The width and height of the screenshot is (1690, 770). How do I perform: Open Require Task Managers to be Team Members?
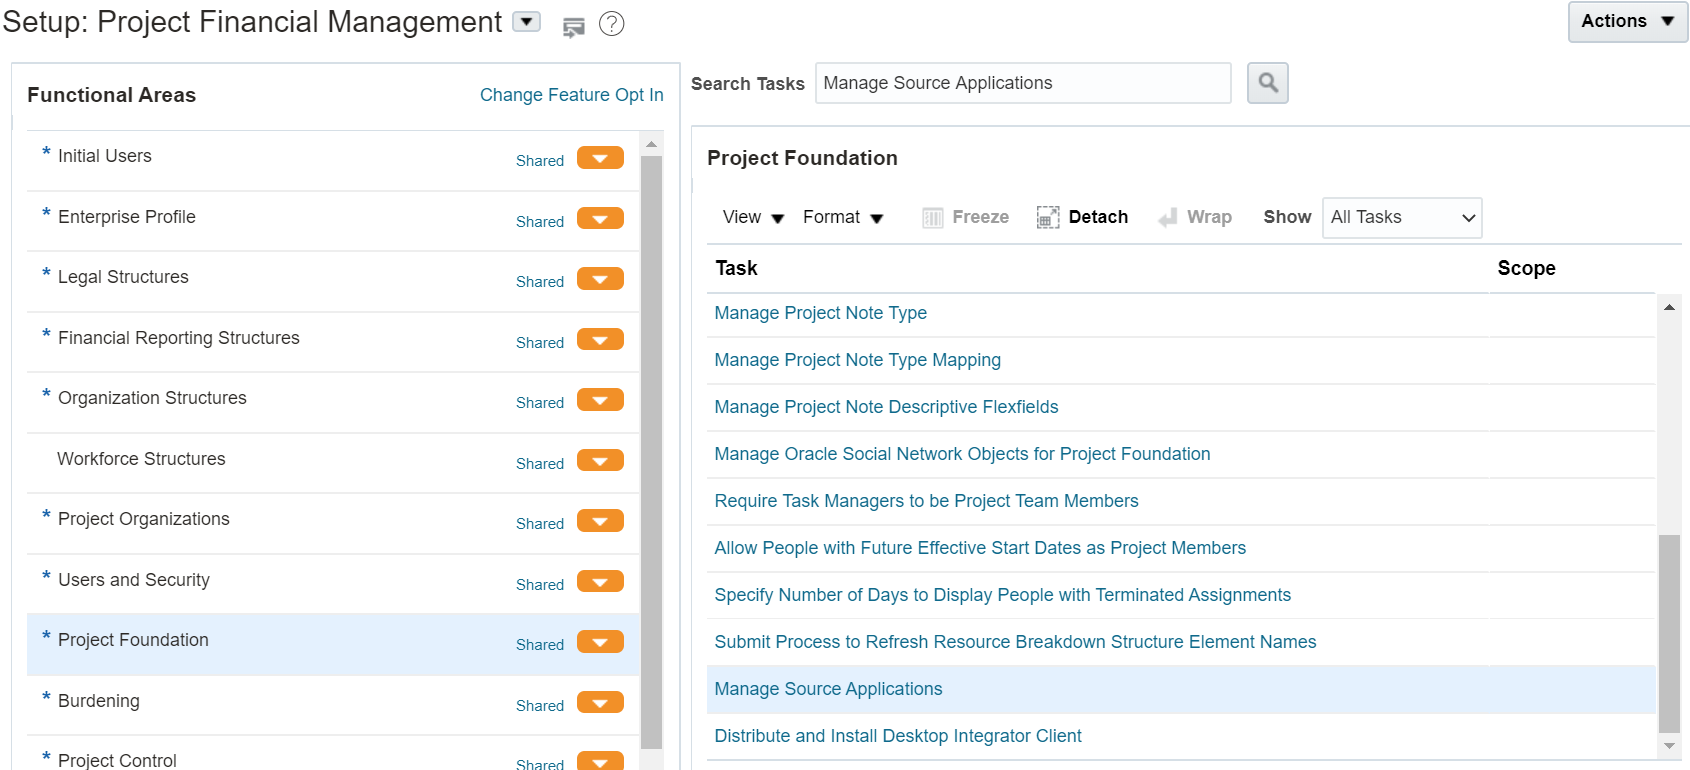pos(926,501)
